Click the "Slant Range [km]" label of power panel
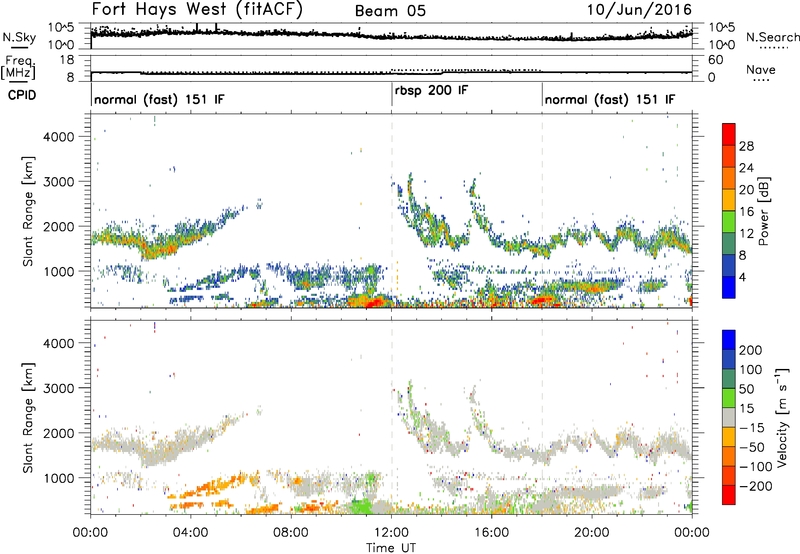 [x=28, y=211]
